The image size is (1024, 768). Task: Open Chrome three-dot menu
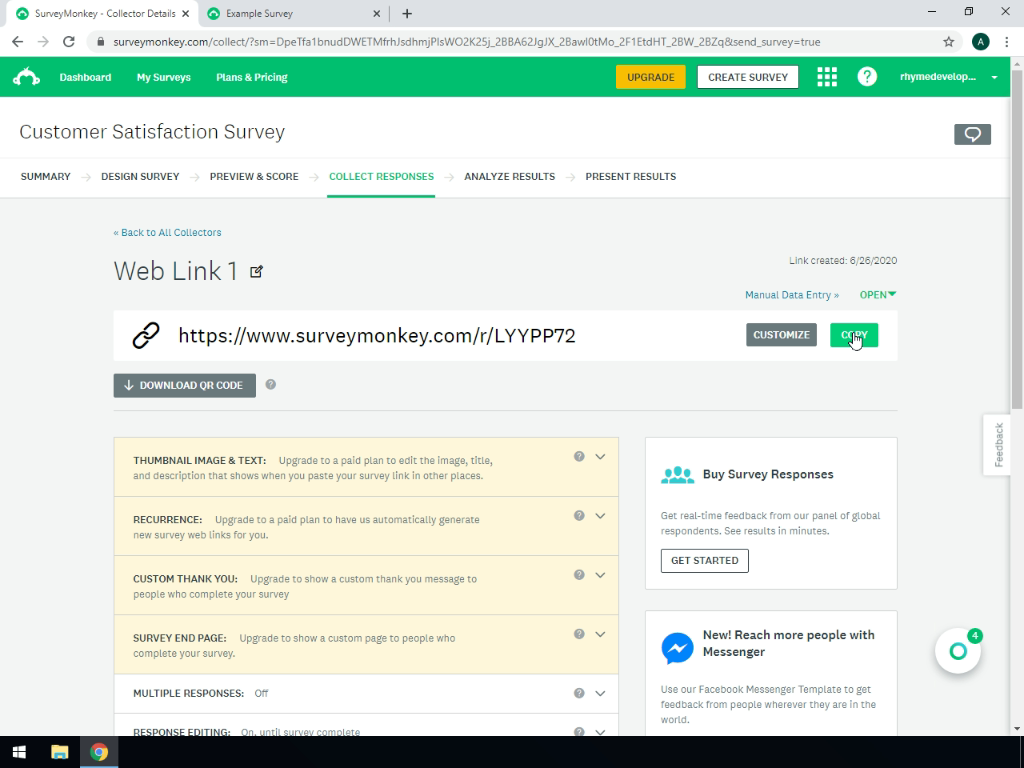[x=1006, y=42]
